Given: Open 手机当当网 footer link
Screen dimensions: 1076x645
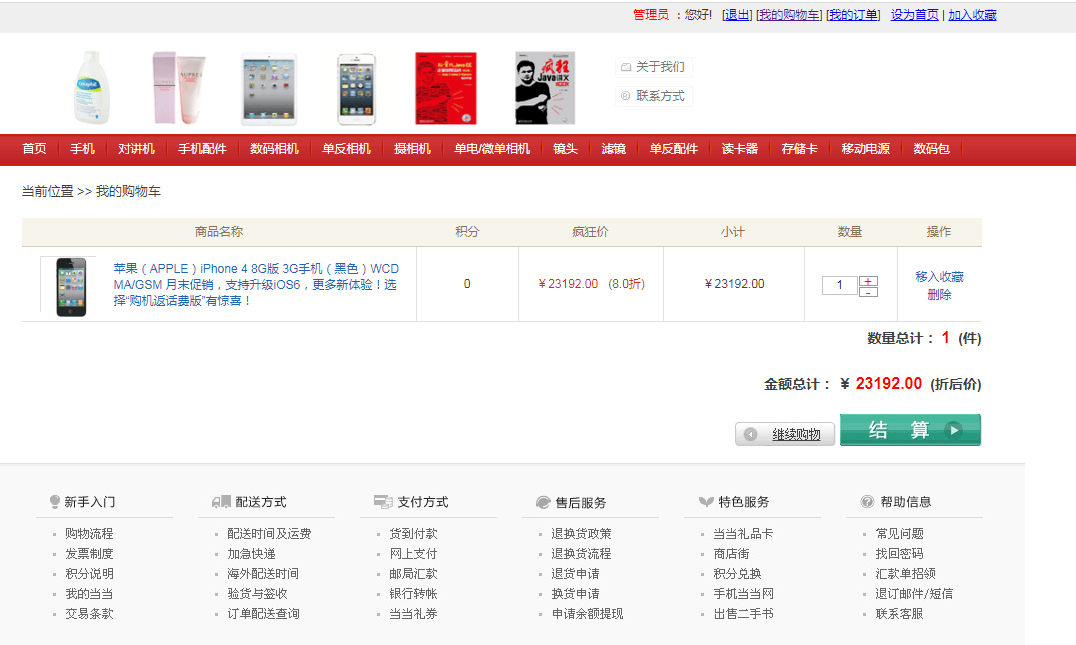Looking at the screenshot, I should (x=743, y=594).
